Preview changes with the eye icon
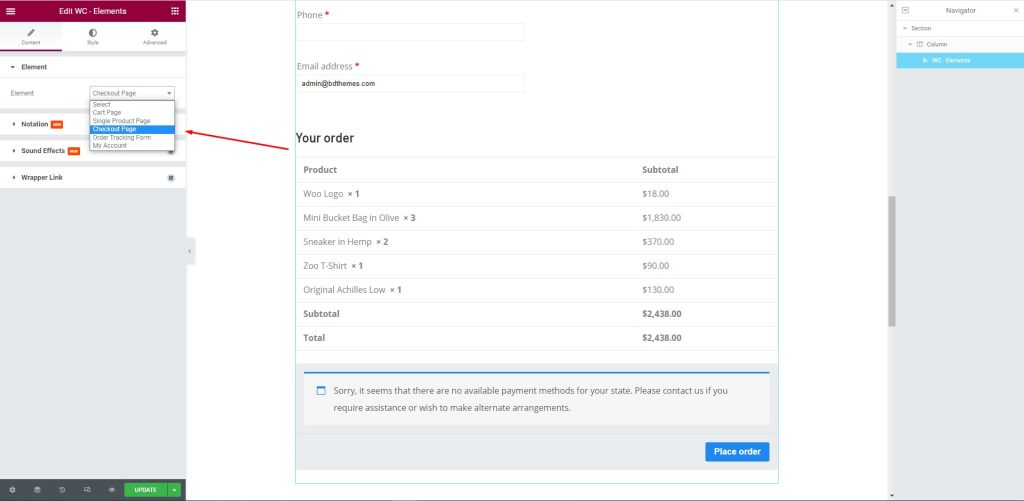Viewport: 1024px width, 501px height. pos(111,490)
